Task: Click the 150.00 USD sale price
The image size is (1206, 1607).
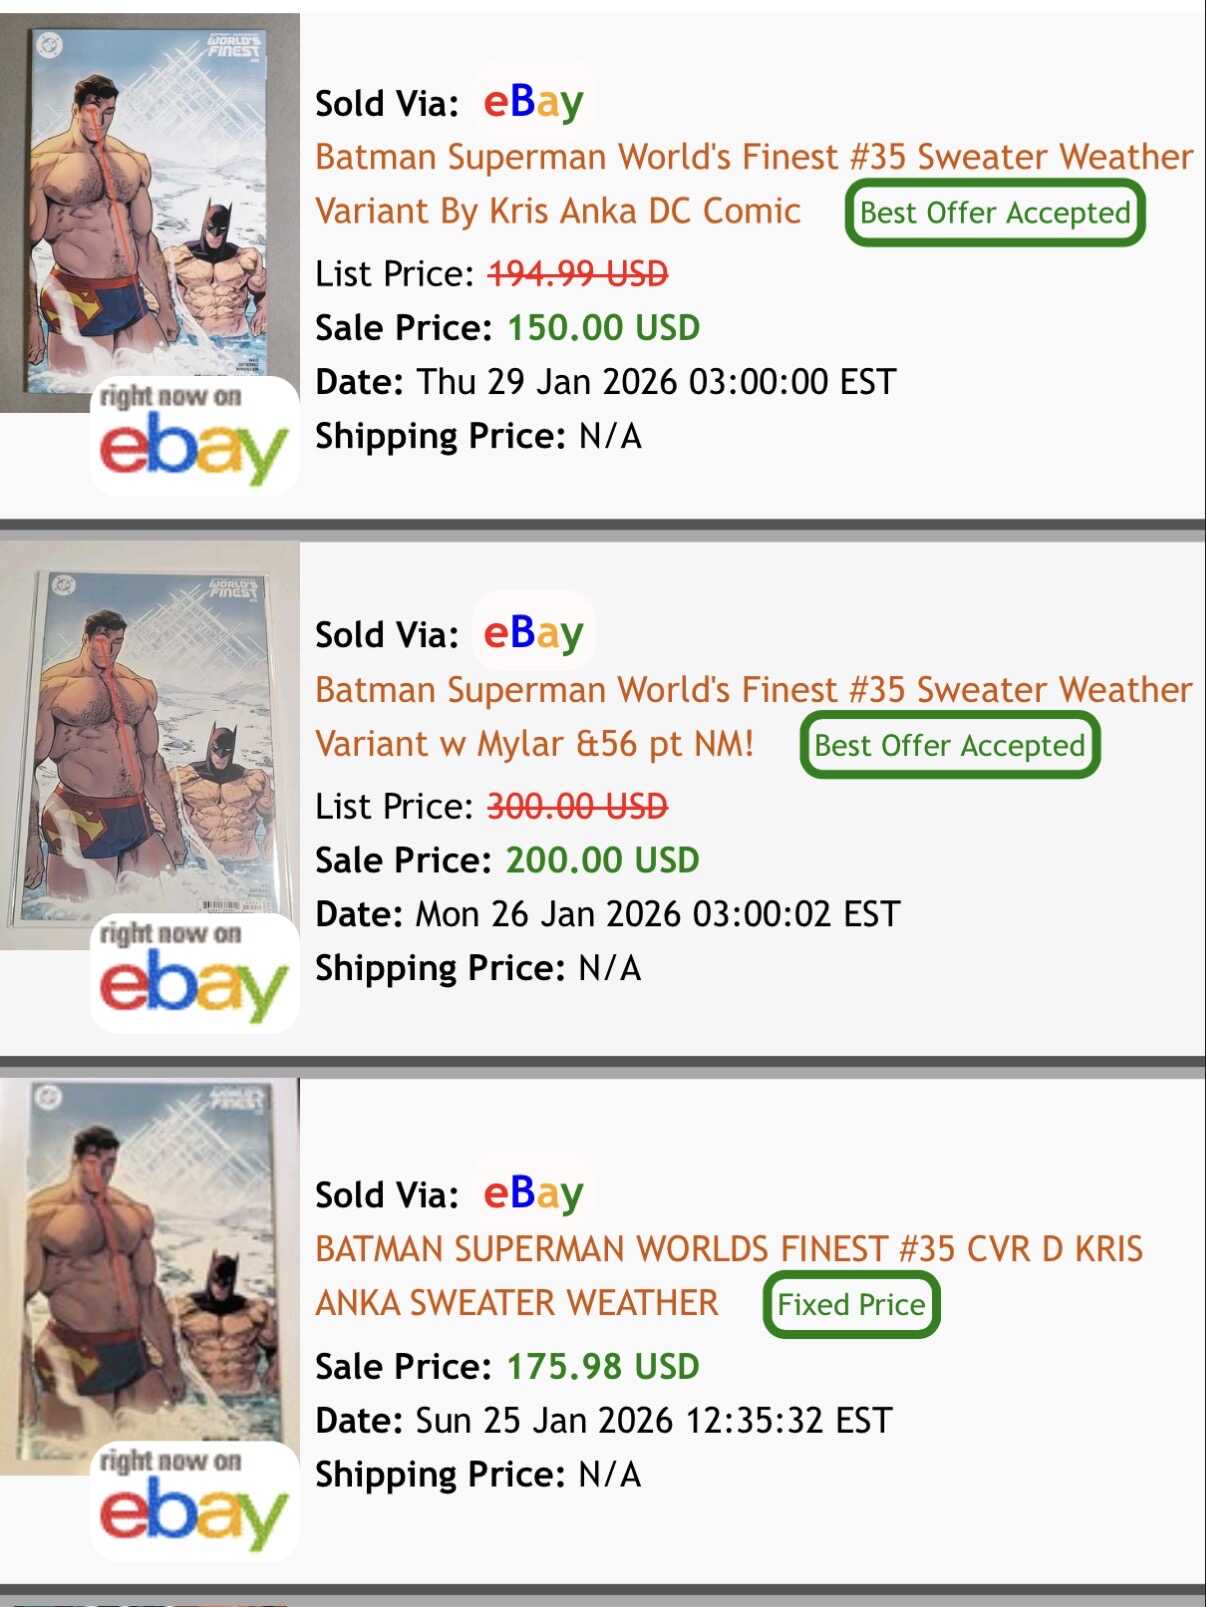Action: pos(603,328)
